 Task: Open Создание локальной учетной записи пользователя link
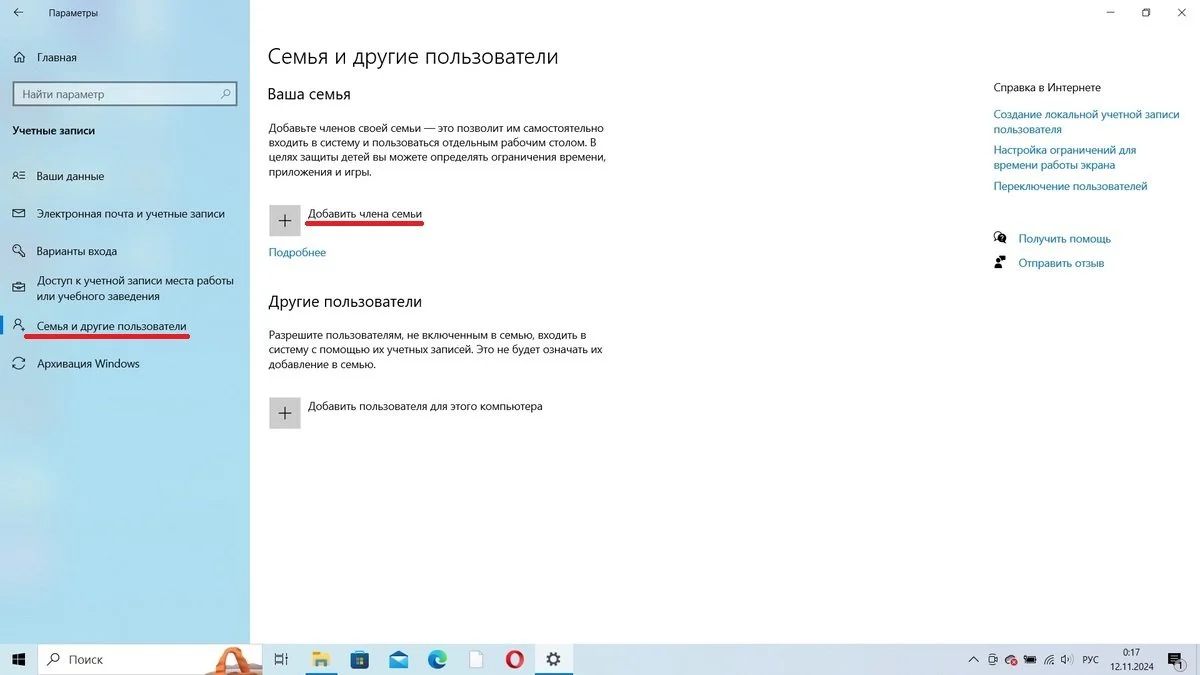[1087, 122]
